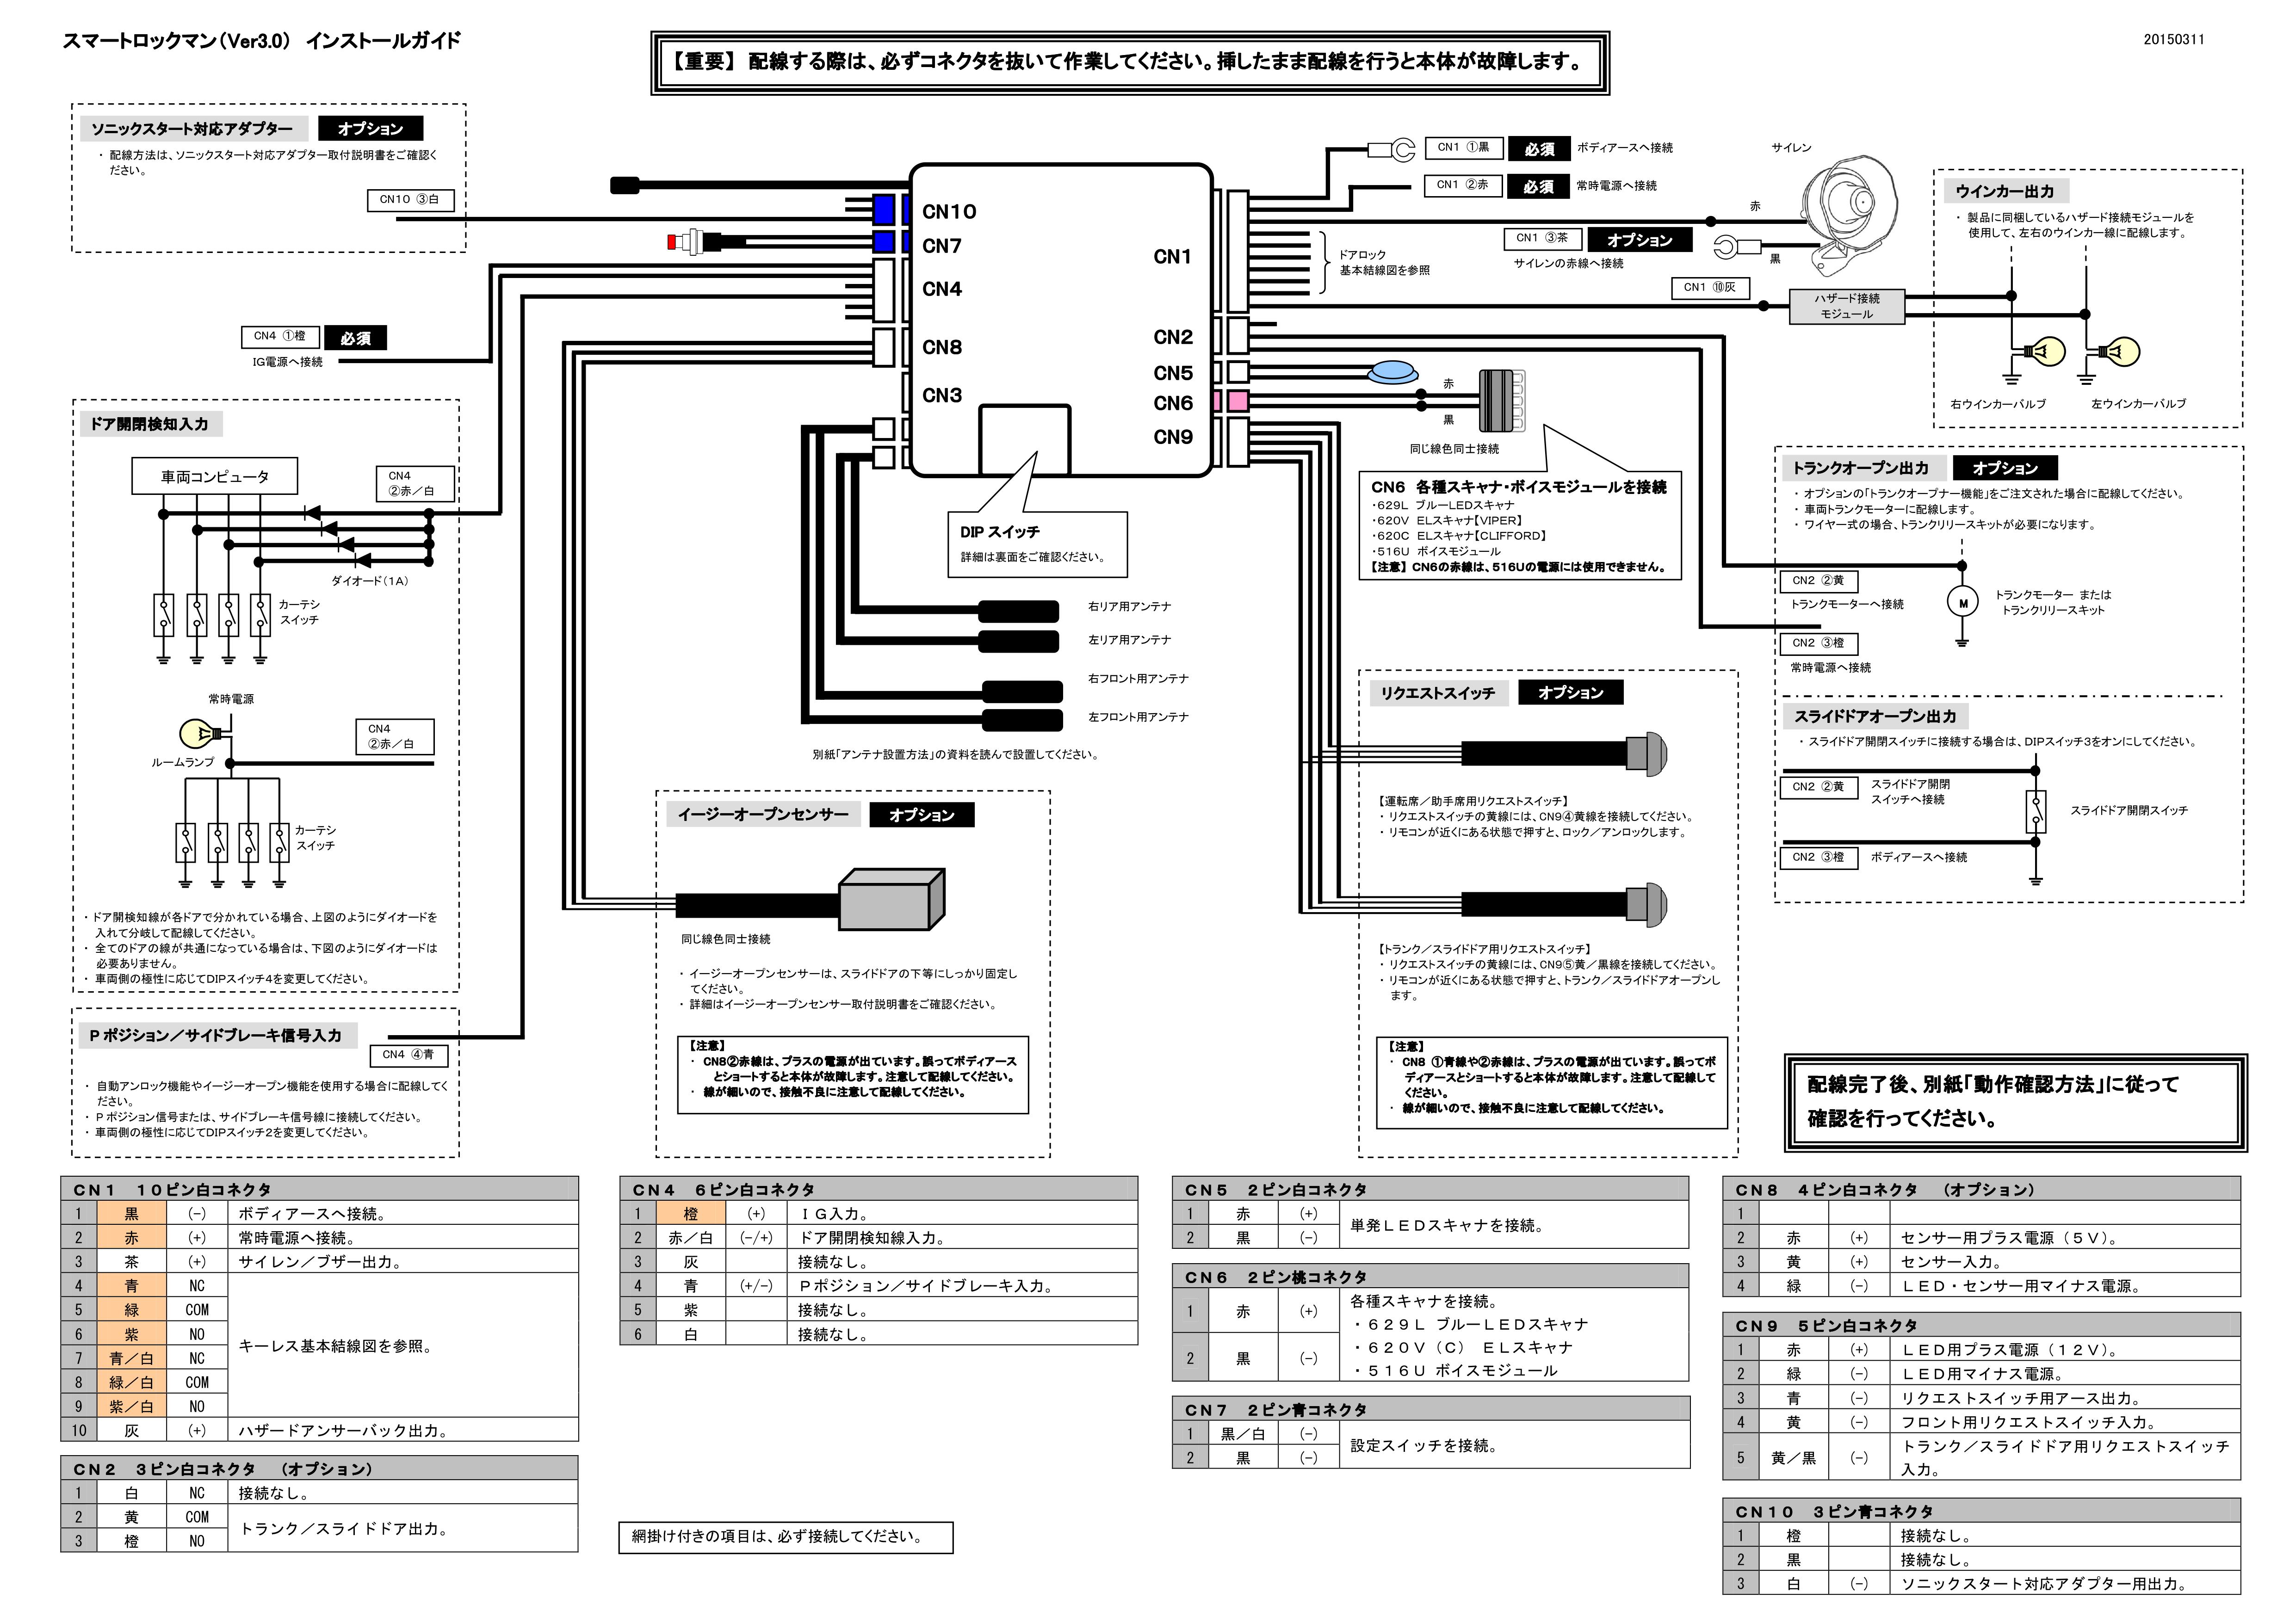
Task: Click the pink CN6 connector
Action: coord(1238,402)
